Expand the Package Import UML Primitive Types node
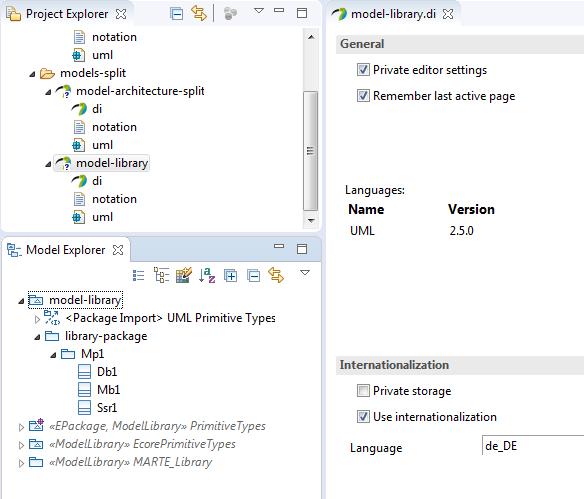 click(x=37, y=319)
